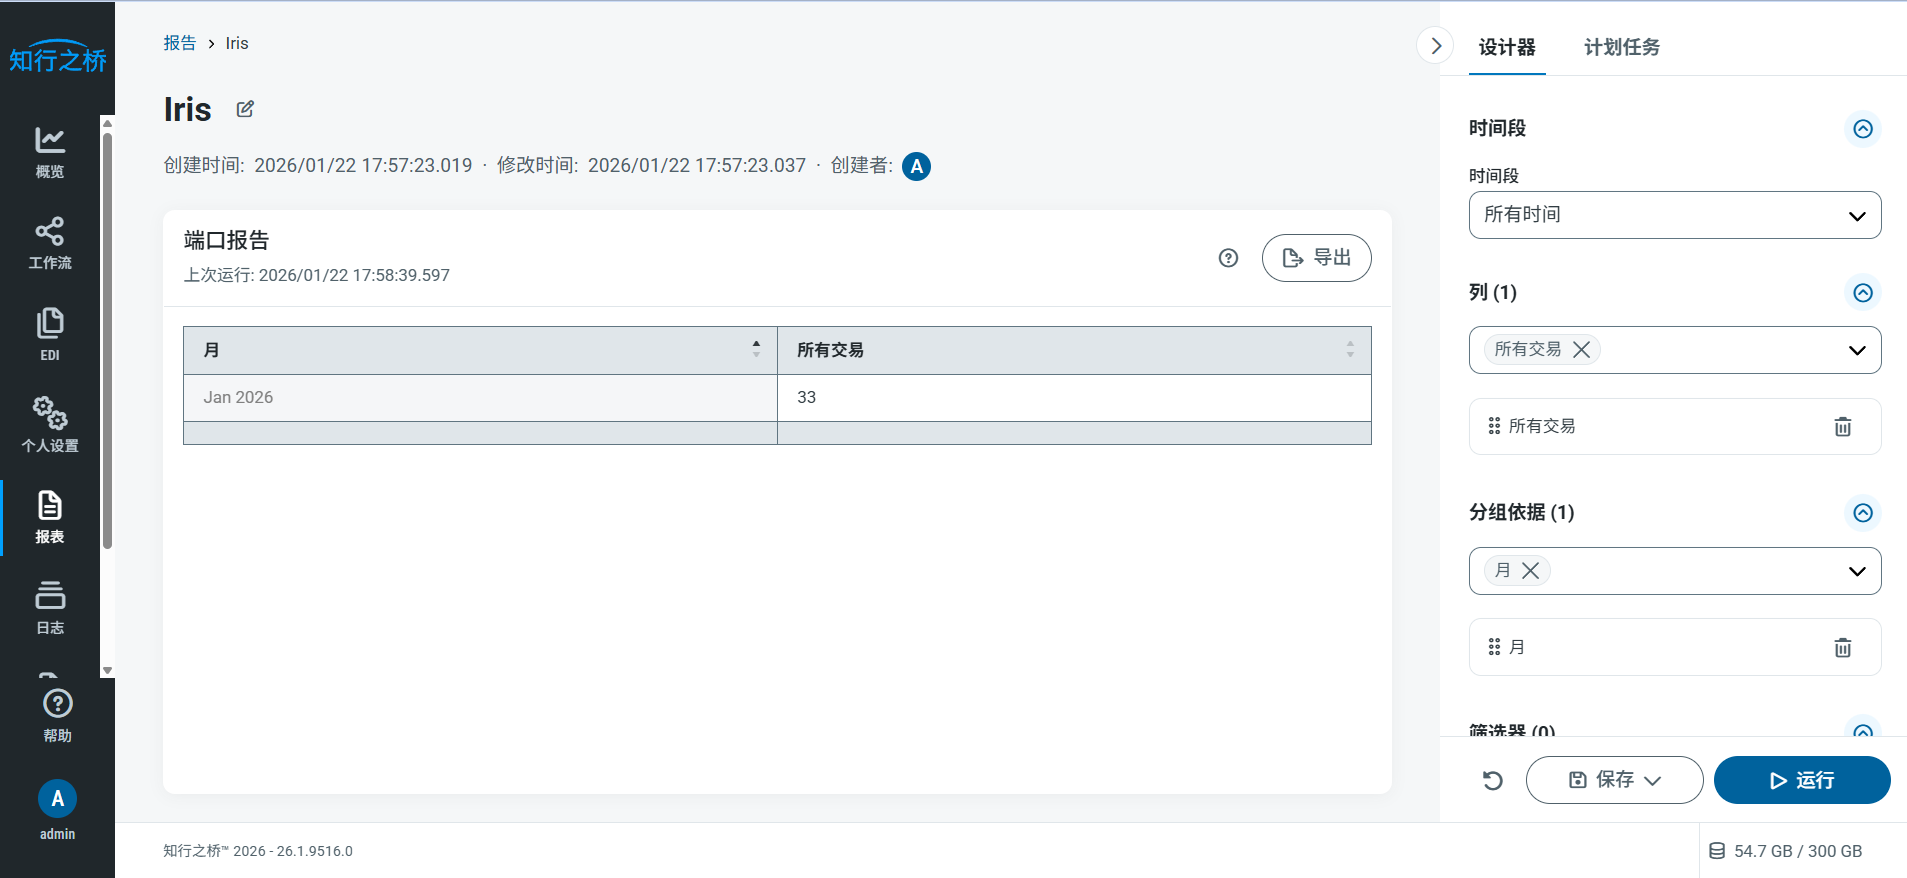Screen dimensions: 1907x878
Task: Click the 运行 run button
Action: 1801,781
